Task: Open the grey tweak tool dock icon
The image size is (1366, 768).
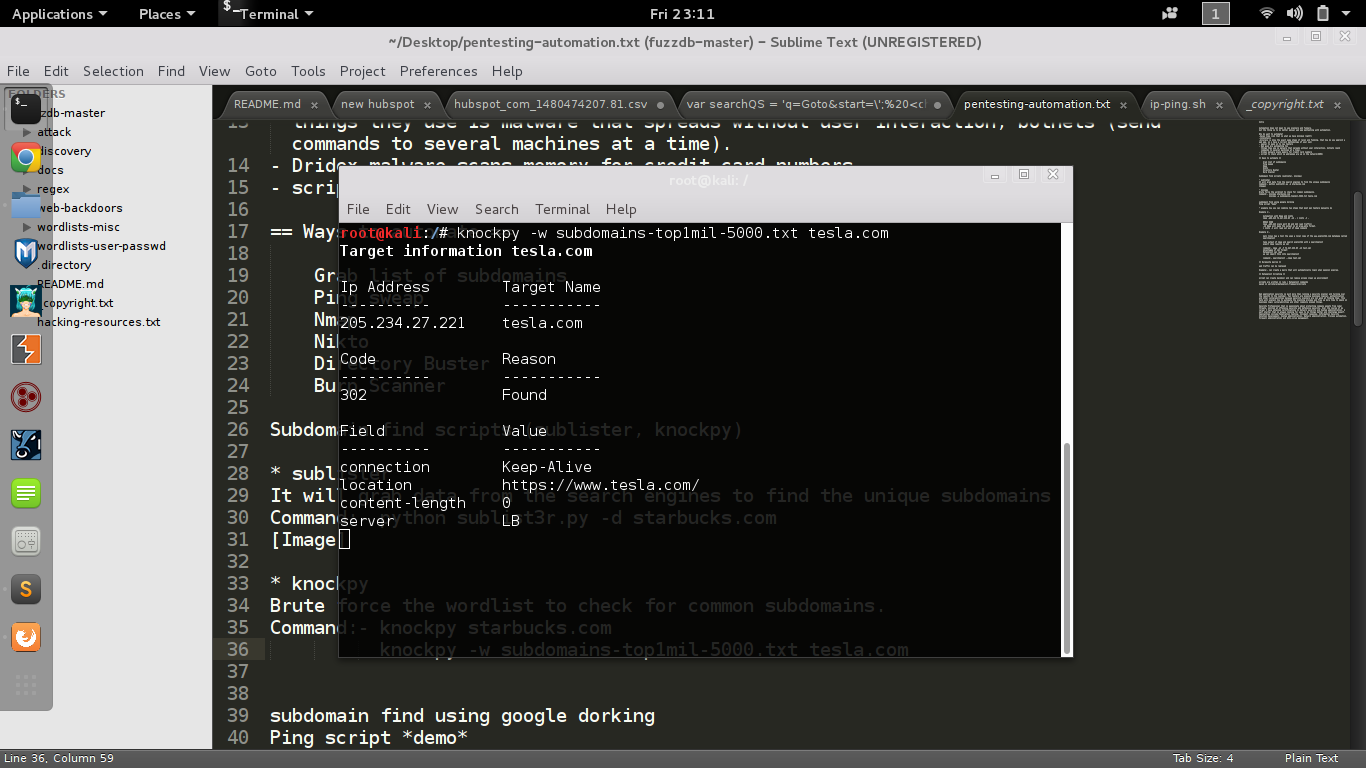Action: (x=26, y=541)
